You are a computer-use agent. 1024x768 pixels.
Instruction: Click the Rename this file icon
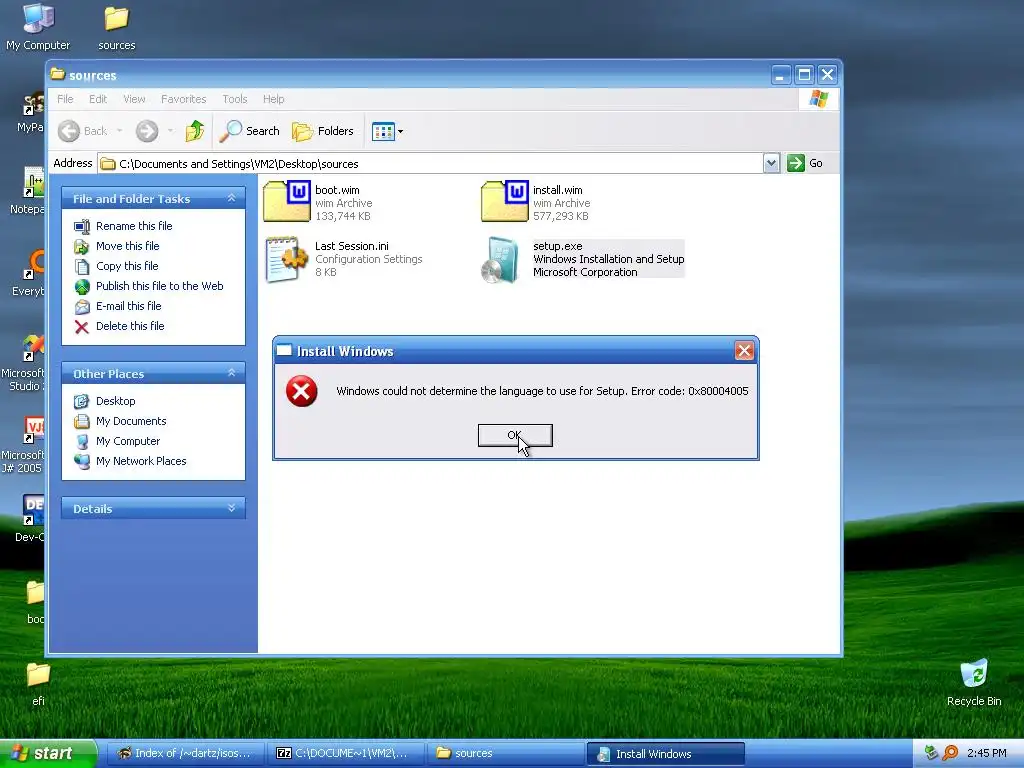click(x=82, y=227)
